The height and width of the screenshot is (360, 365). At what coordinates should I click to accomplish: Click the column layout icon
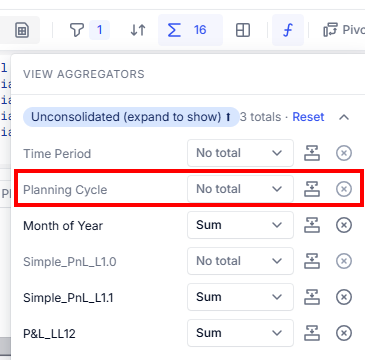(243, 30)
